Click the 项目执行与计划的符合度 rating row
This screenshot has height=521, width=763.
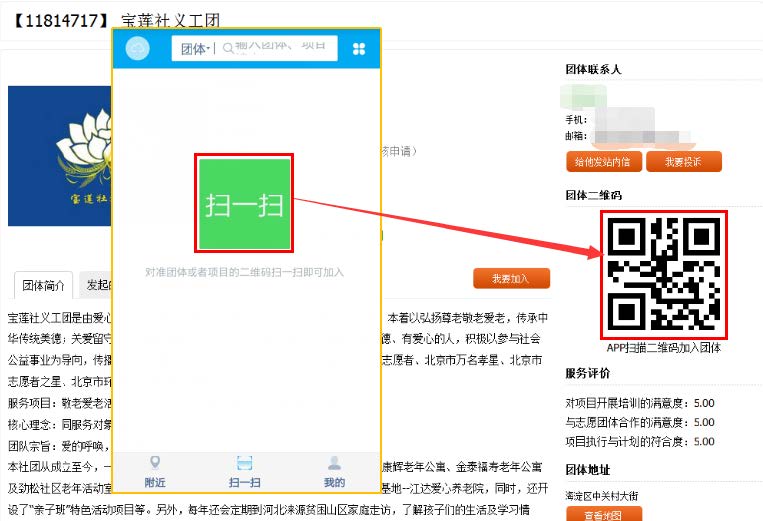(x=640, y=442)
